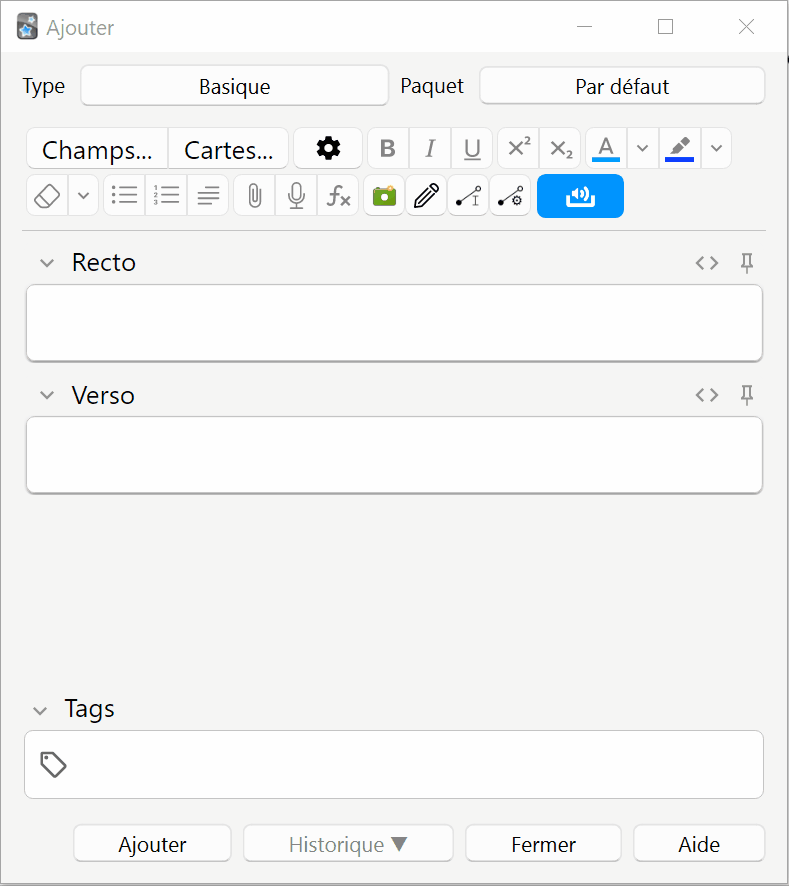Screen dimensions: 789x886
Task: Click the connector with text cursor icon
Action: [468, 196]
